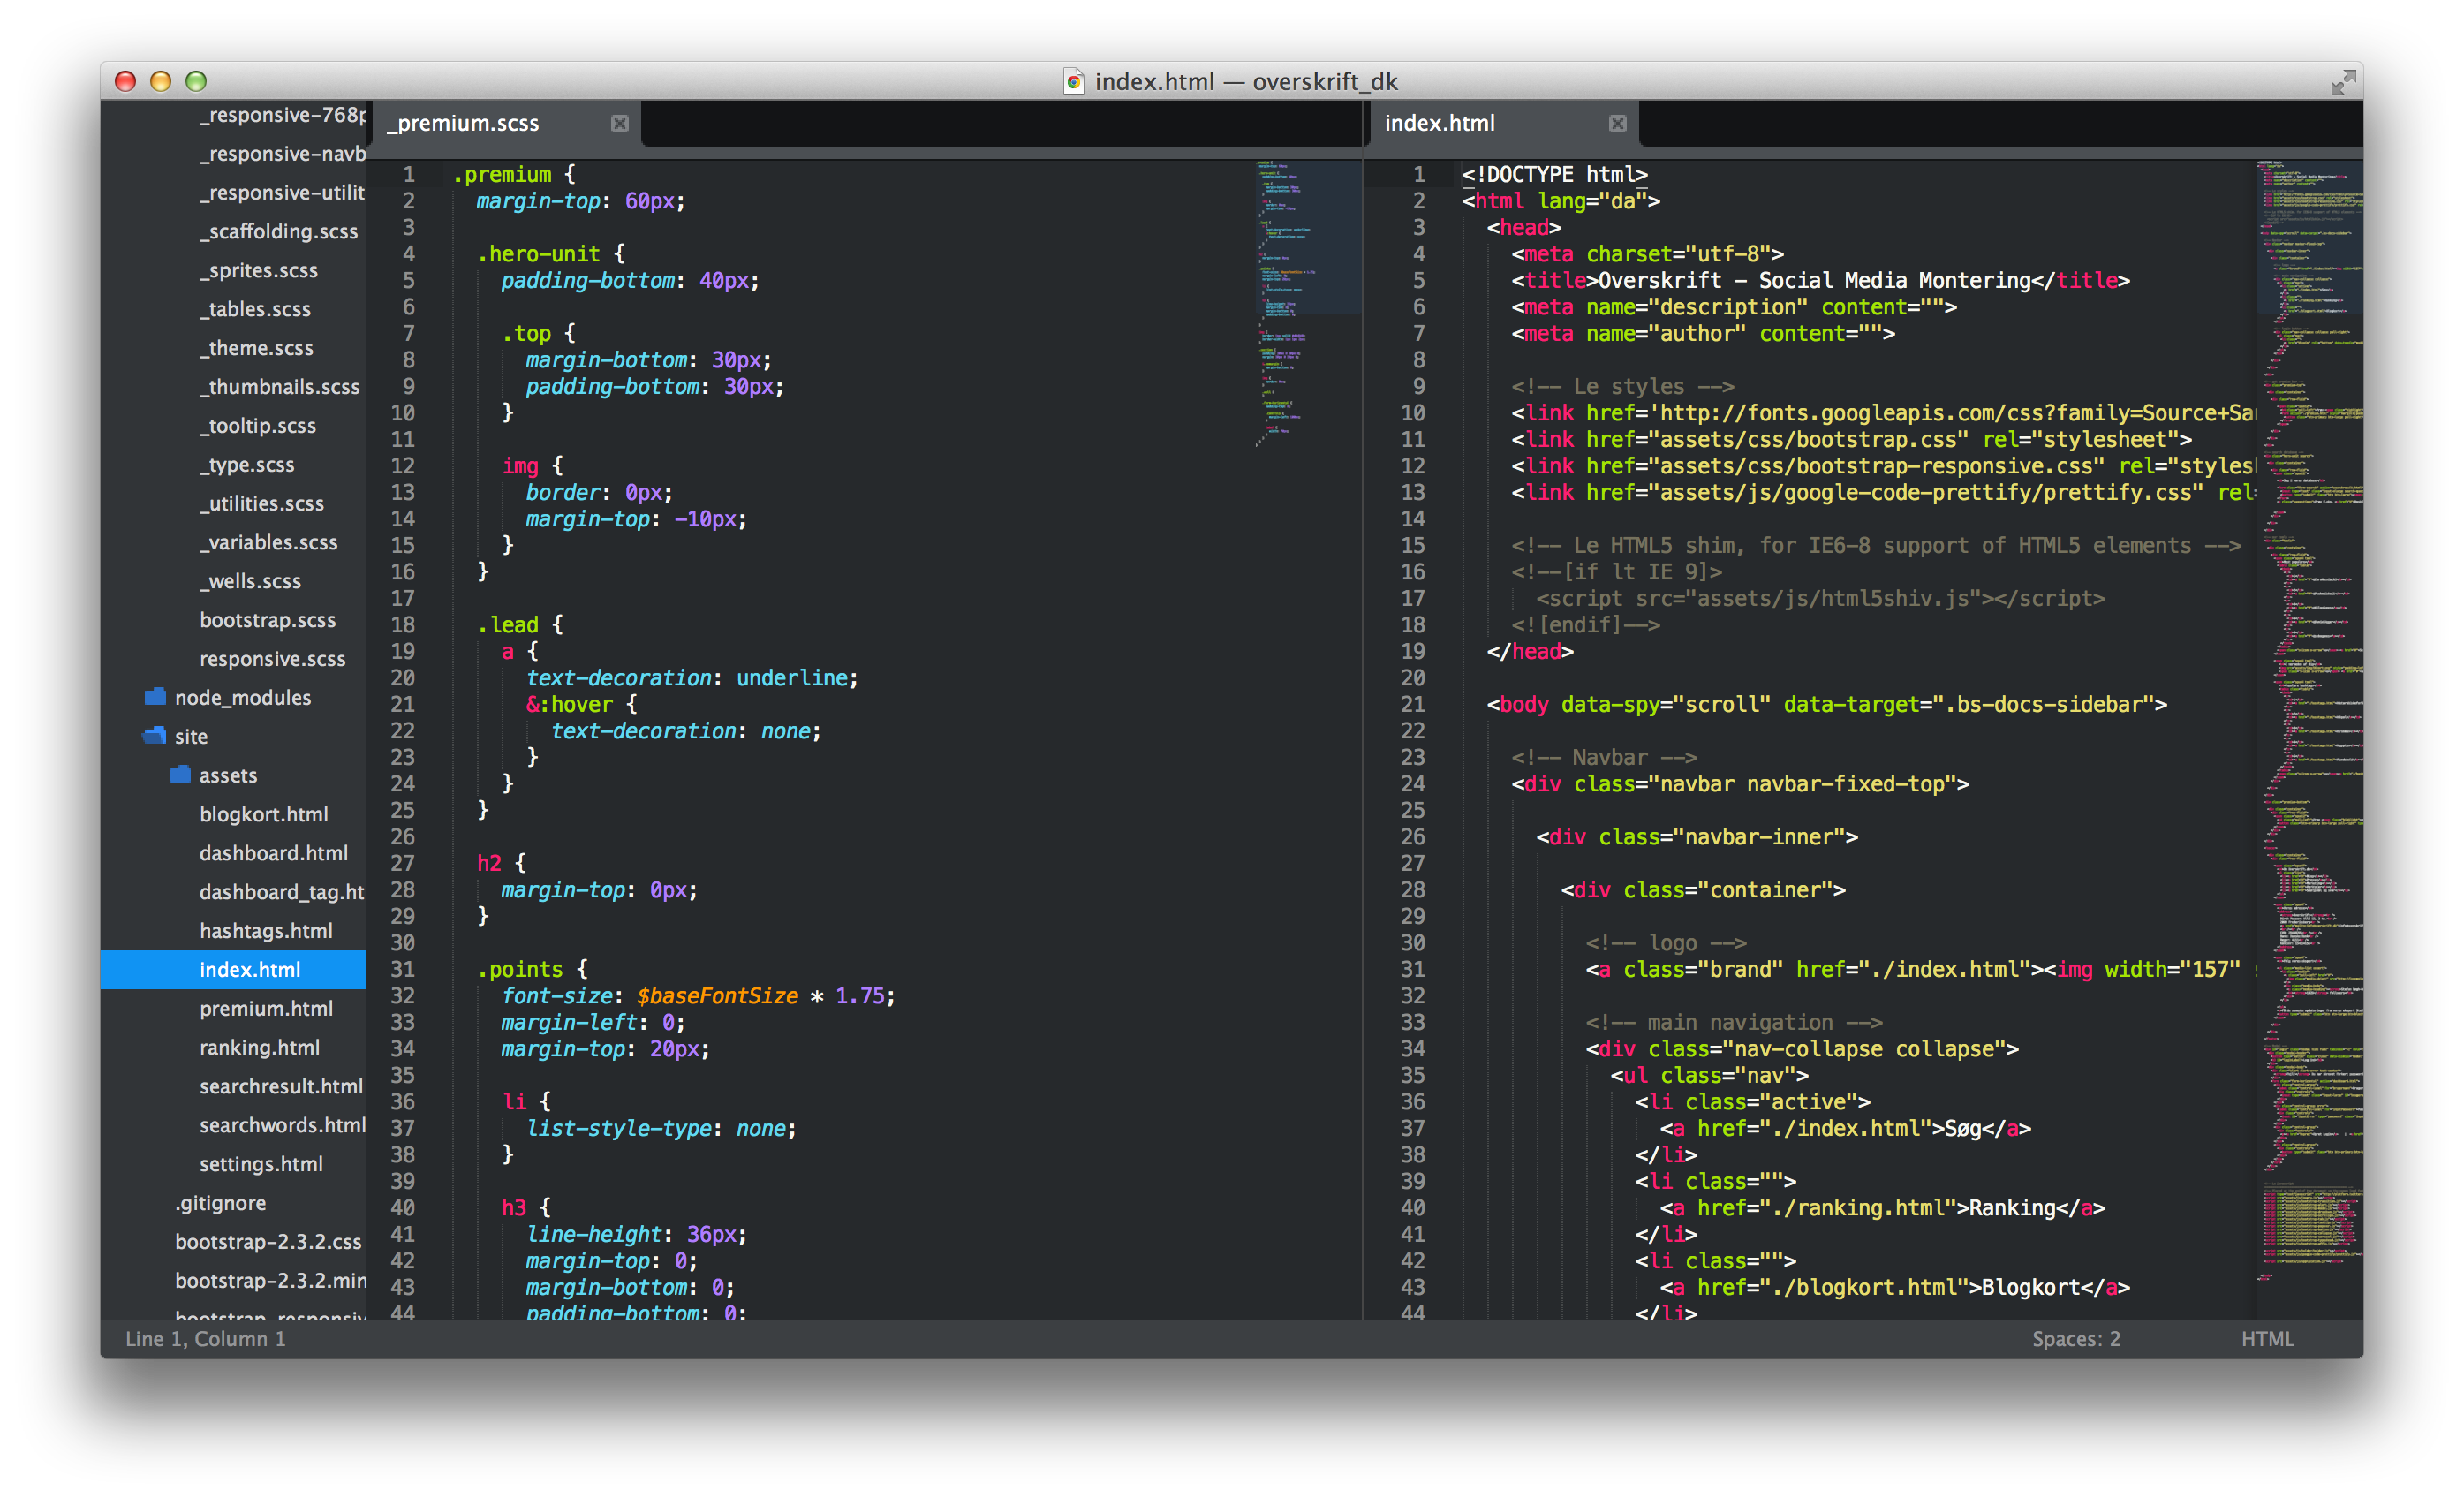Select _variables.scss in the file tree
This screenshot has width=2464, height=1498.
coord(269,542)
